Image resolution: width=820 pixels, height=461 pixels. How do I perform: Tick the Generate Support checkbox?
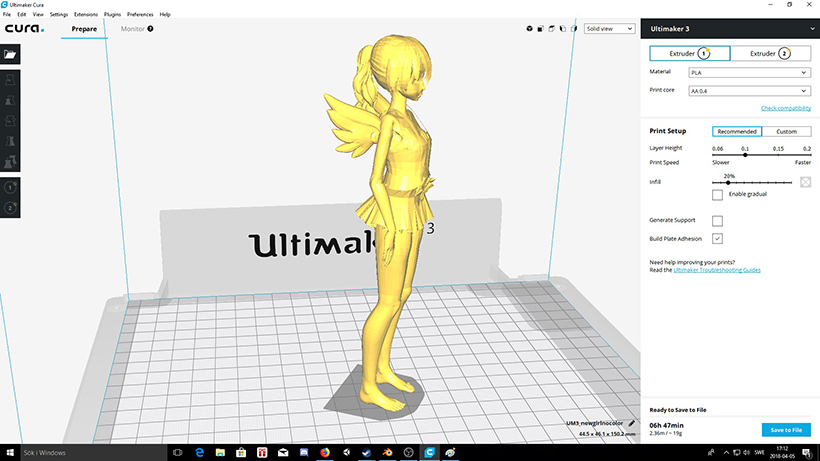pos(717,221)
